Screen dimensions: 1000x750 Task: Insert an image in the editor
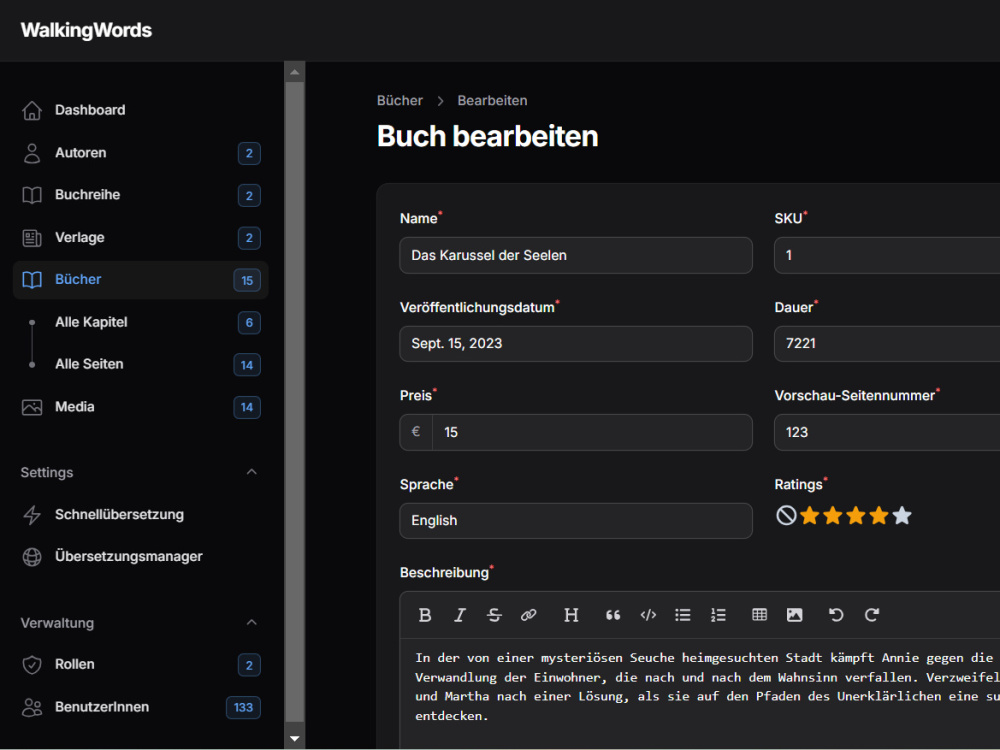(x=795, y=615)
